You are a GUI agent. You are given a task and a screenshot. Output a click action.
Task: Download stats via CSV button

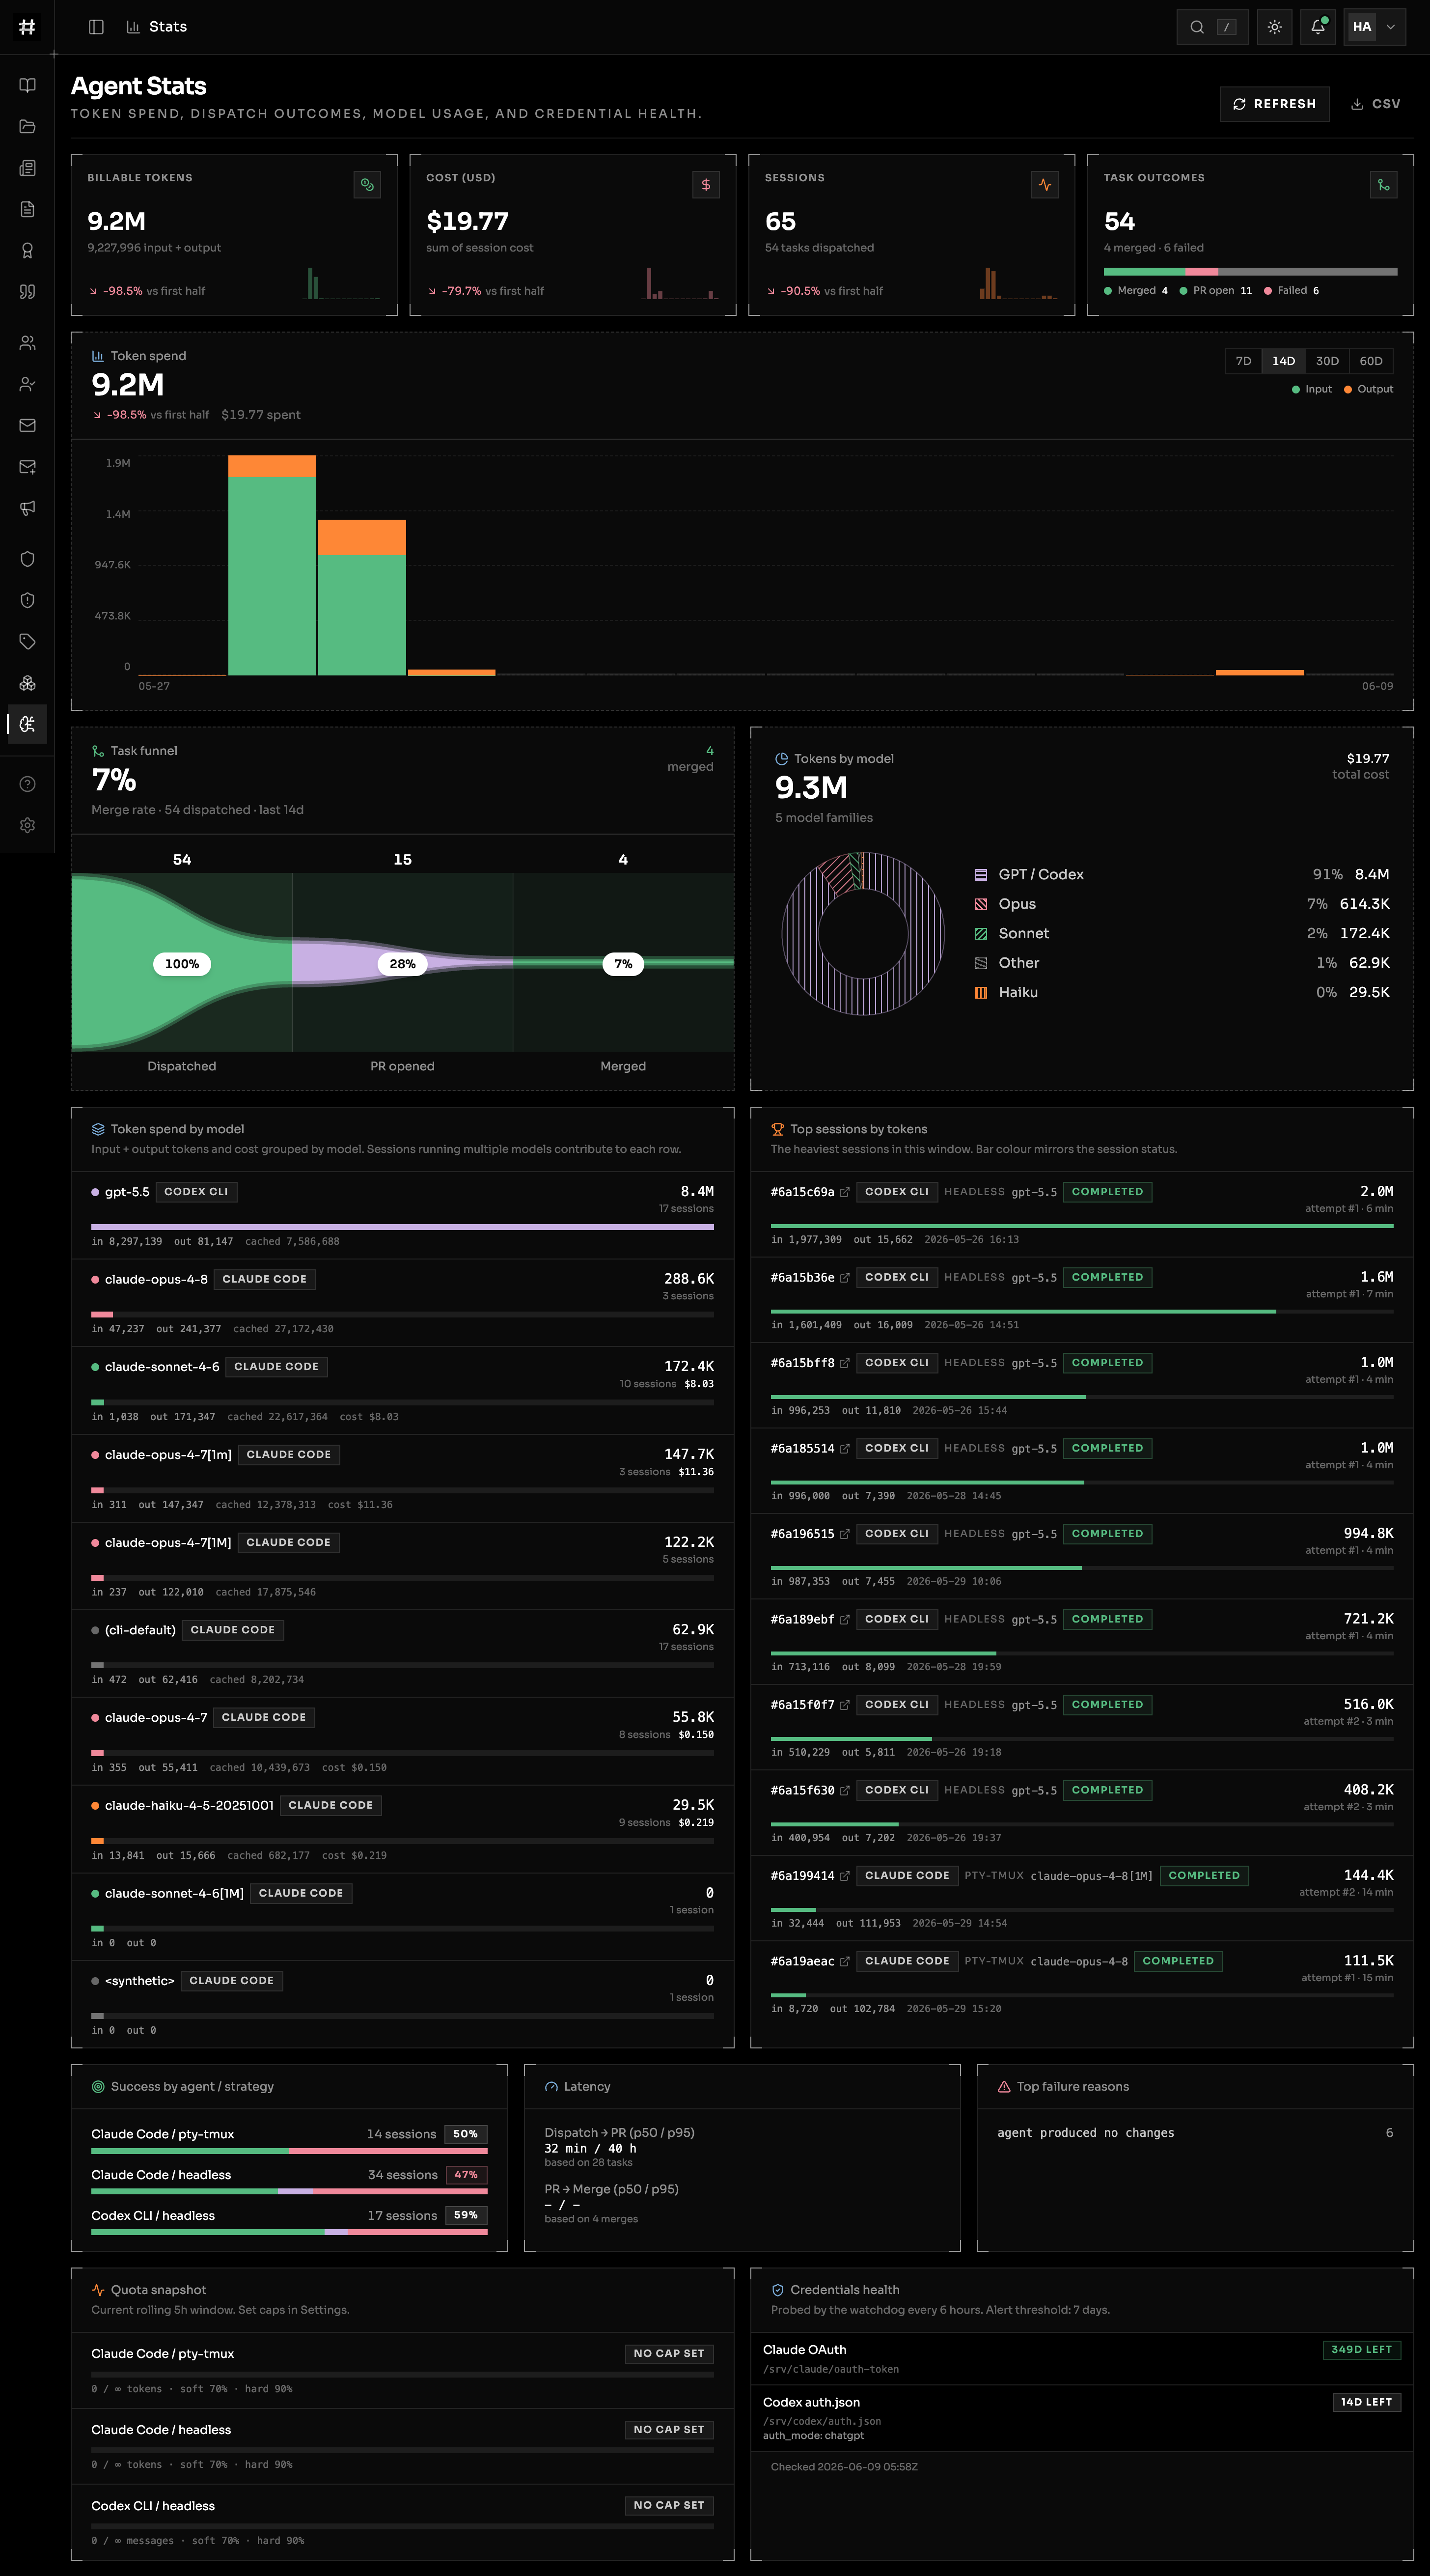pyautogui.click(x=1375, y=104)
